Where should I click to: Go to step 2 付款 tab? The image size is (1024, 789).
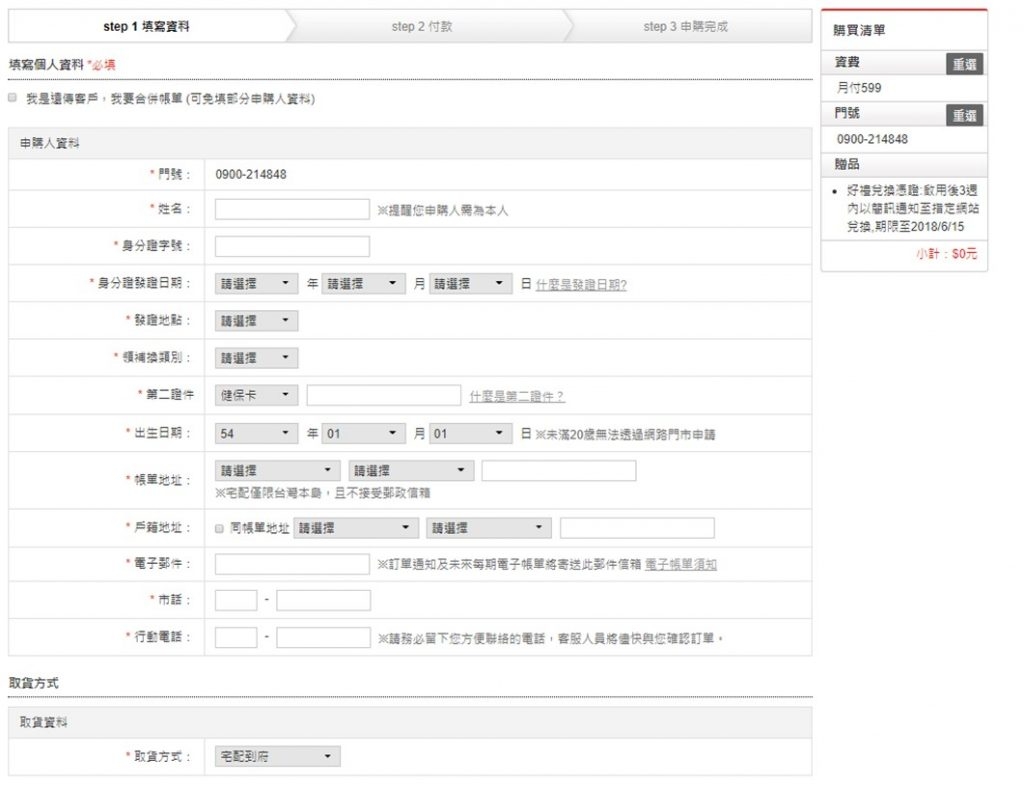point(421,27)
